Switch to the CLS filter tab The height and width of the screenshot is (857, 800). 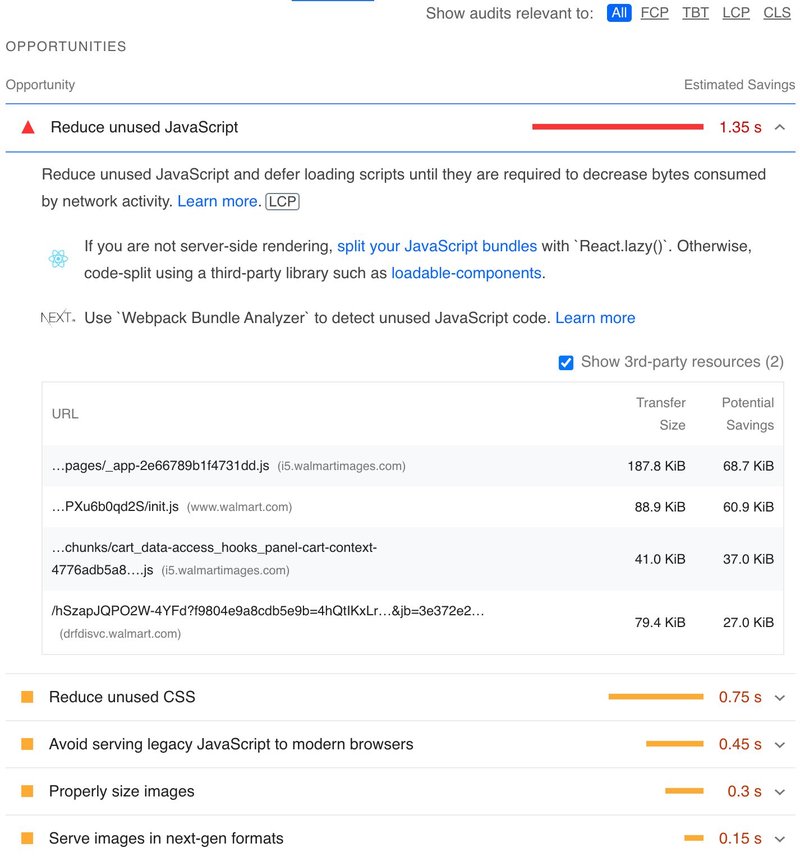pos(778,13)
